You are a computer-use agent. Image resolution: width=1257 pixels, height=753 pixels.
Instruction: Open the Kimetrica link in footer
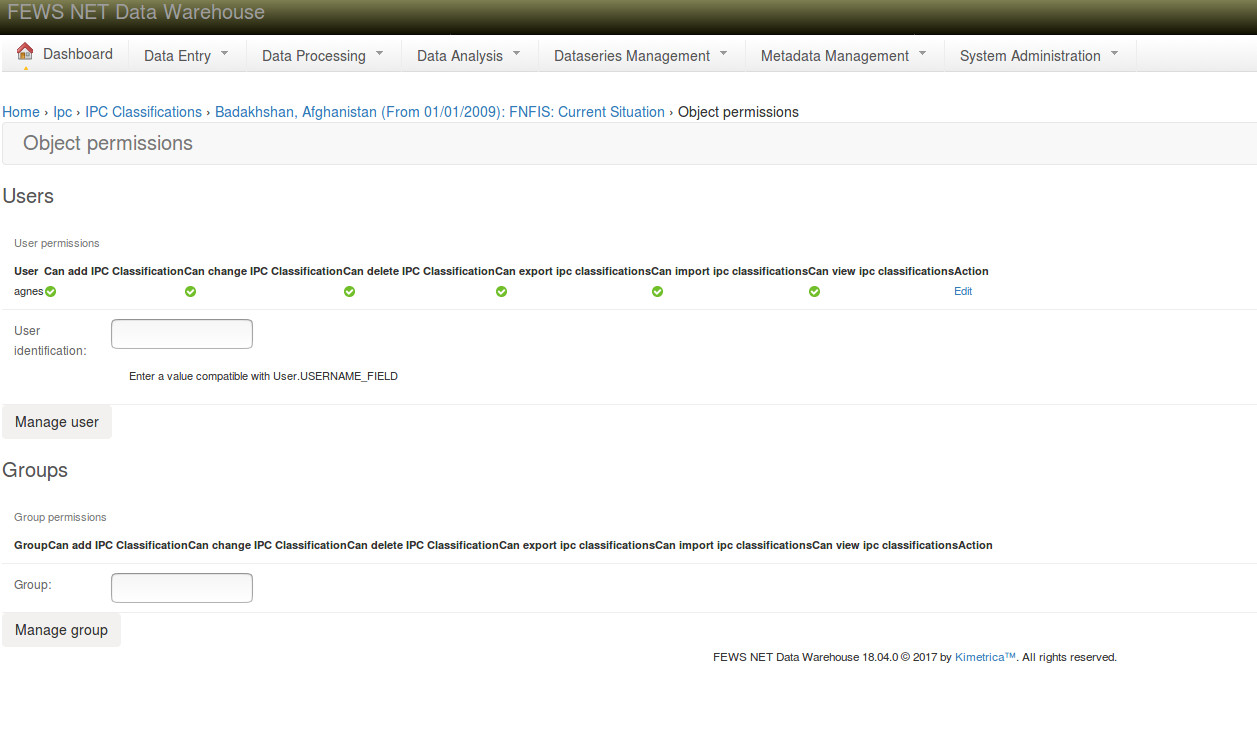click(985, 658)
